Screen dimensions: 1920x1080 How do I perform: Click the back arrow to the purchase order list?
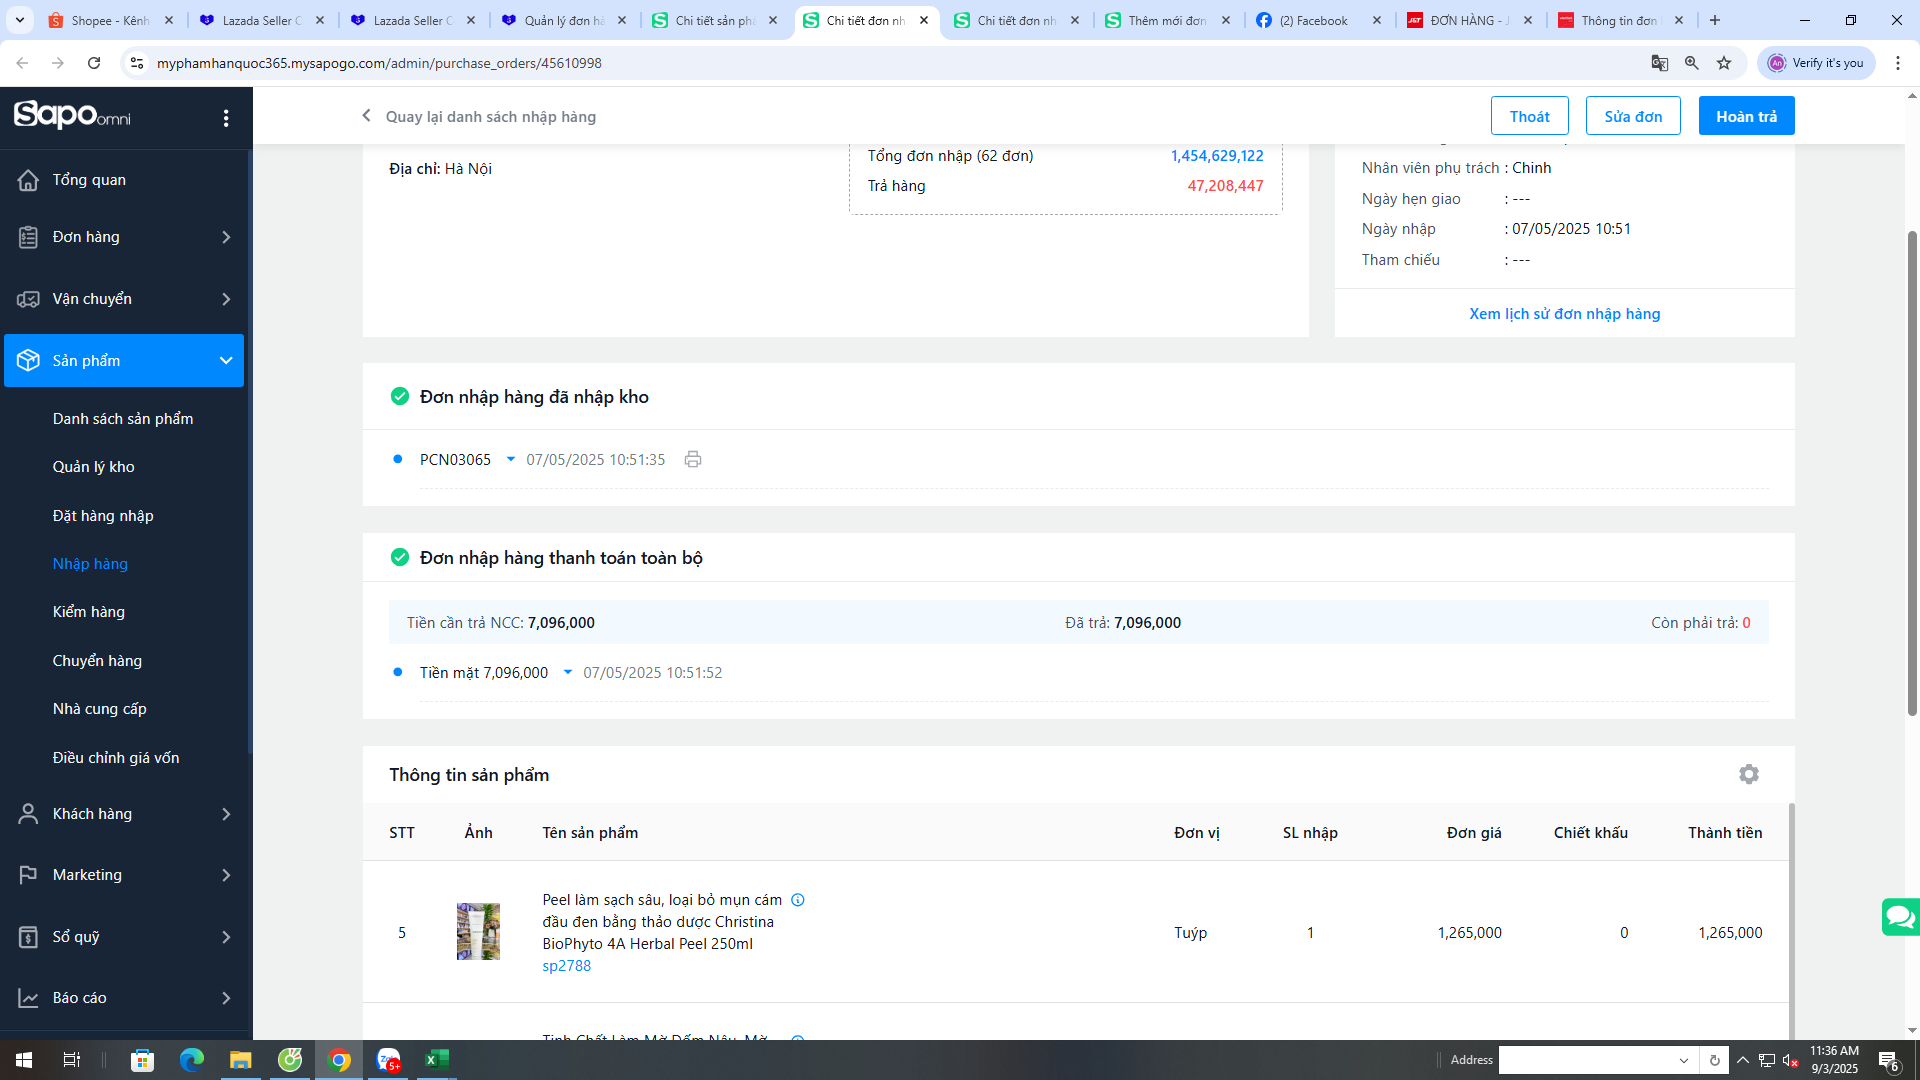366,116
